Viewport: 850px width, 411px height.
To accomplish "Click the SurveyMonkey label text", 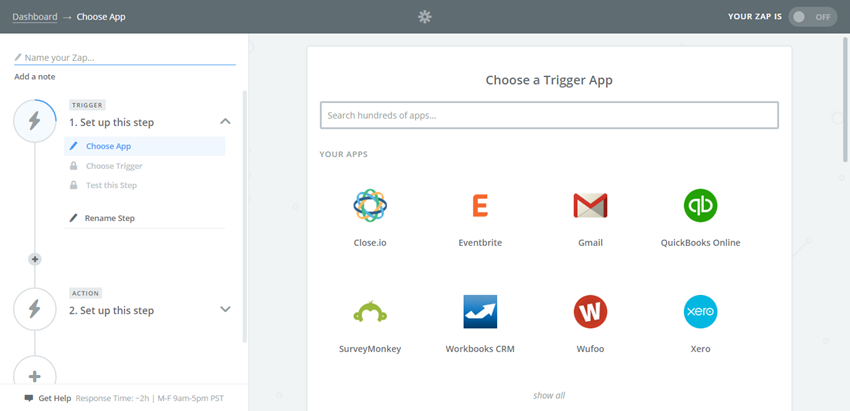I will 370,349.
